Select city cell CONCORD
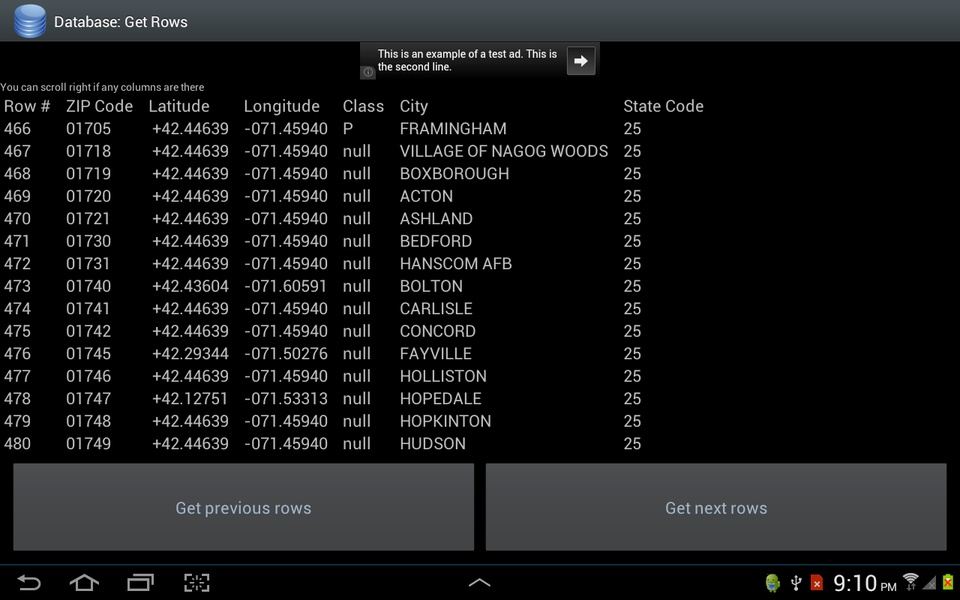This screenshot has width=960, height=600. click(x=437, y=331)
